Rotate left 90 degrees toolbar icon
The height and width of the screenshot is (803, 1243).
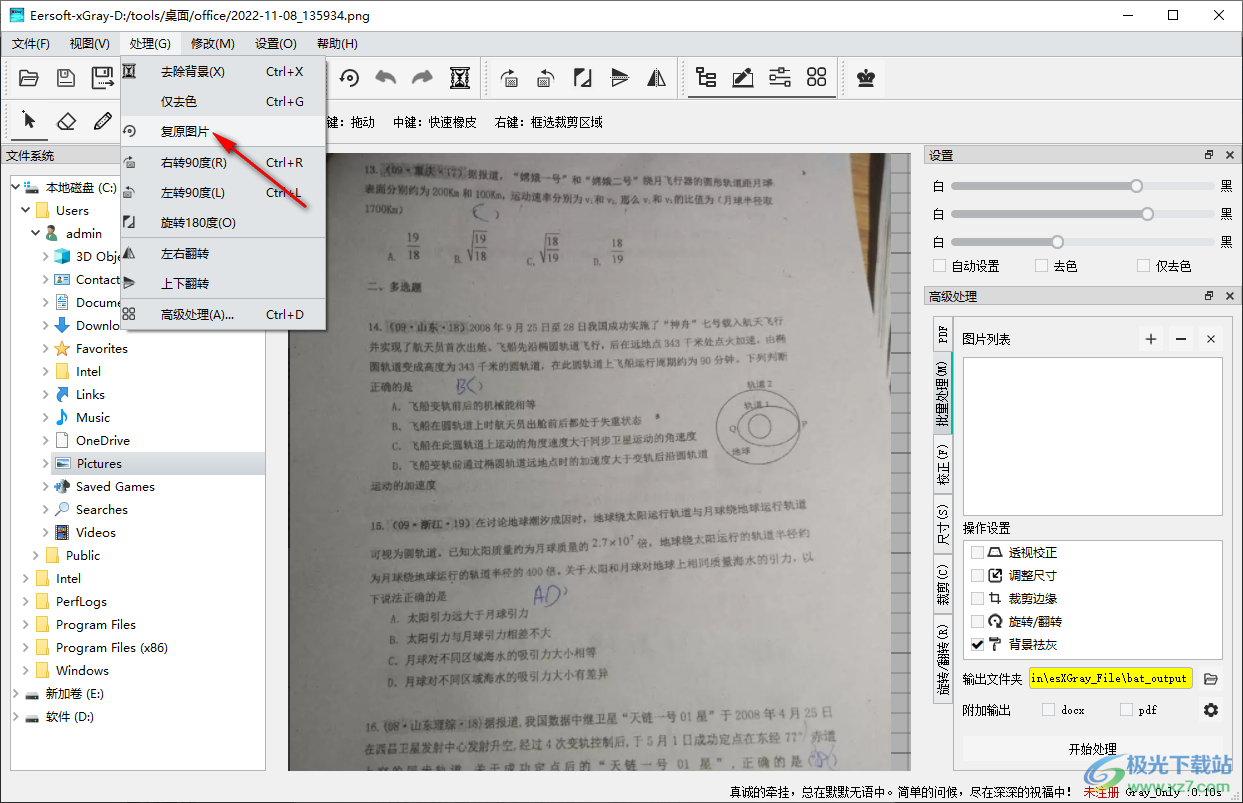[x=546, y=77]
